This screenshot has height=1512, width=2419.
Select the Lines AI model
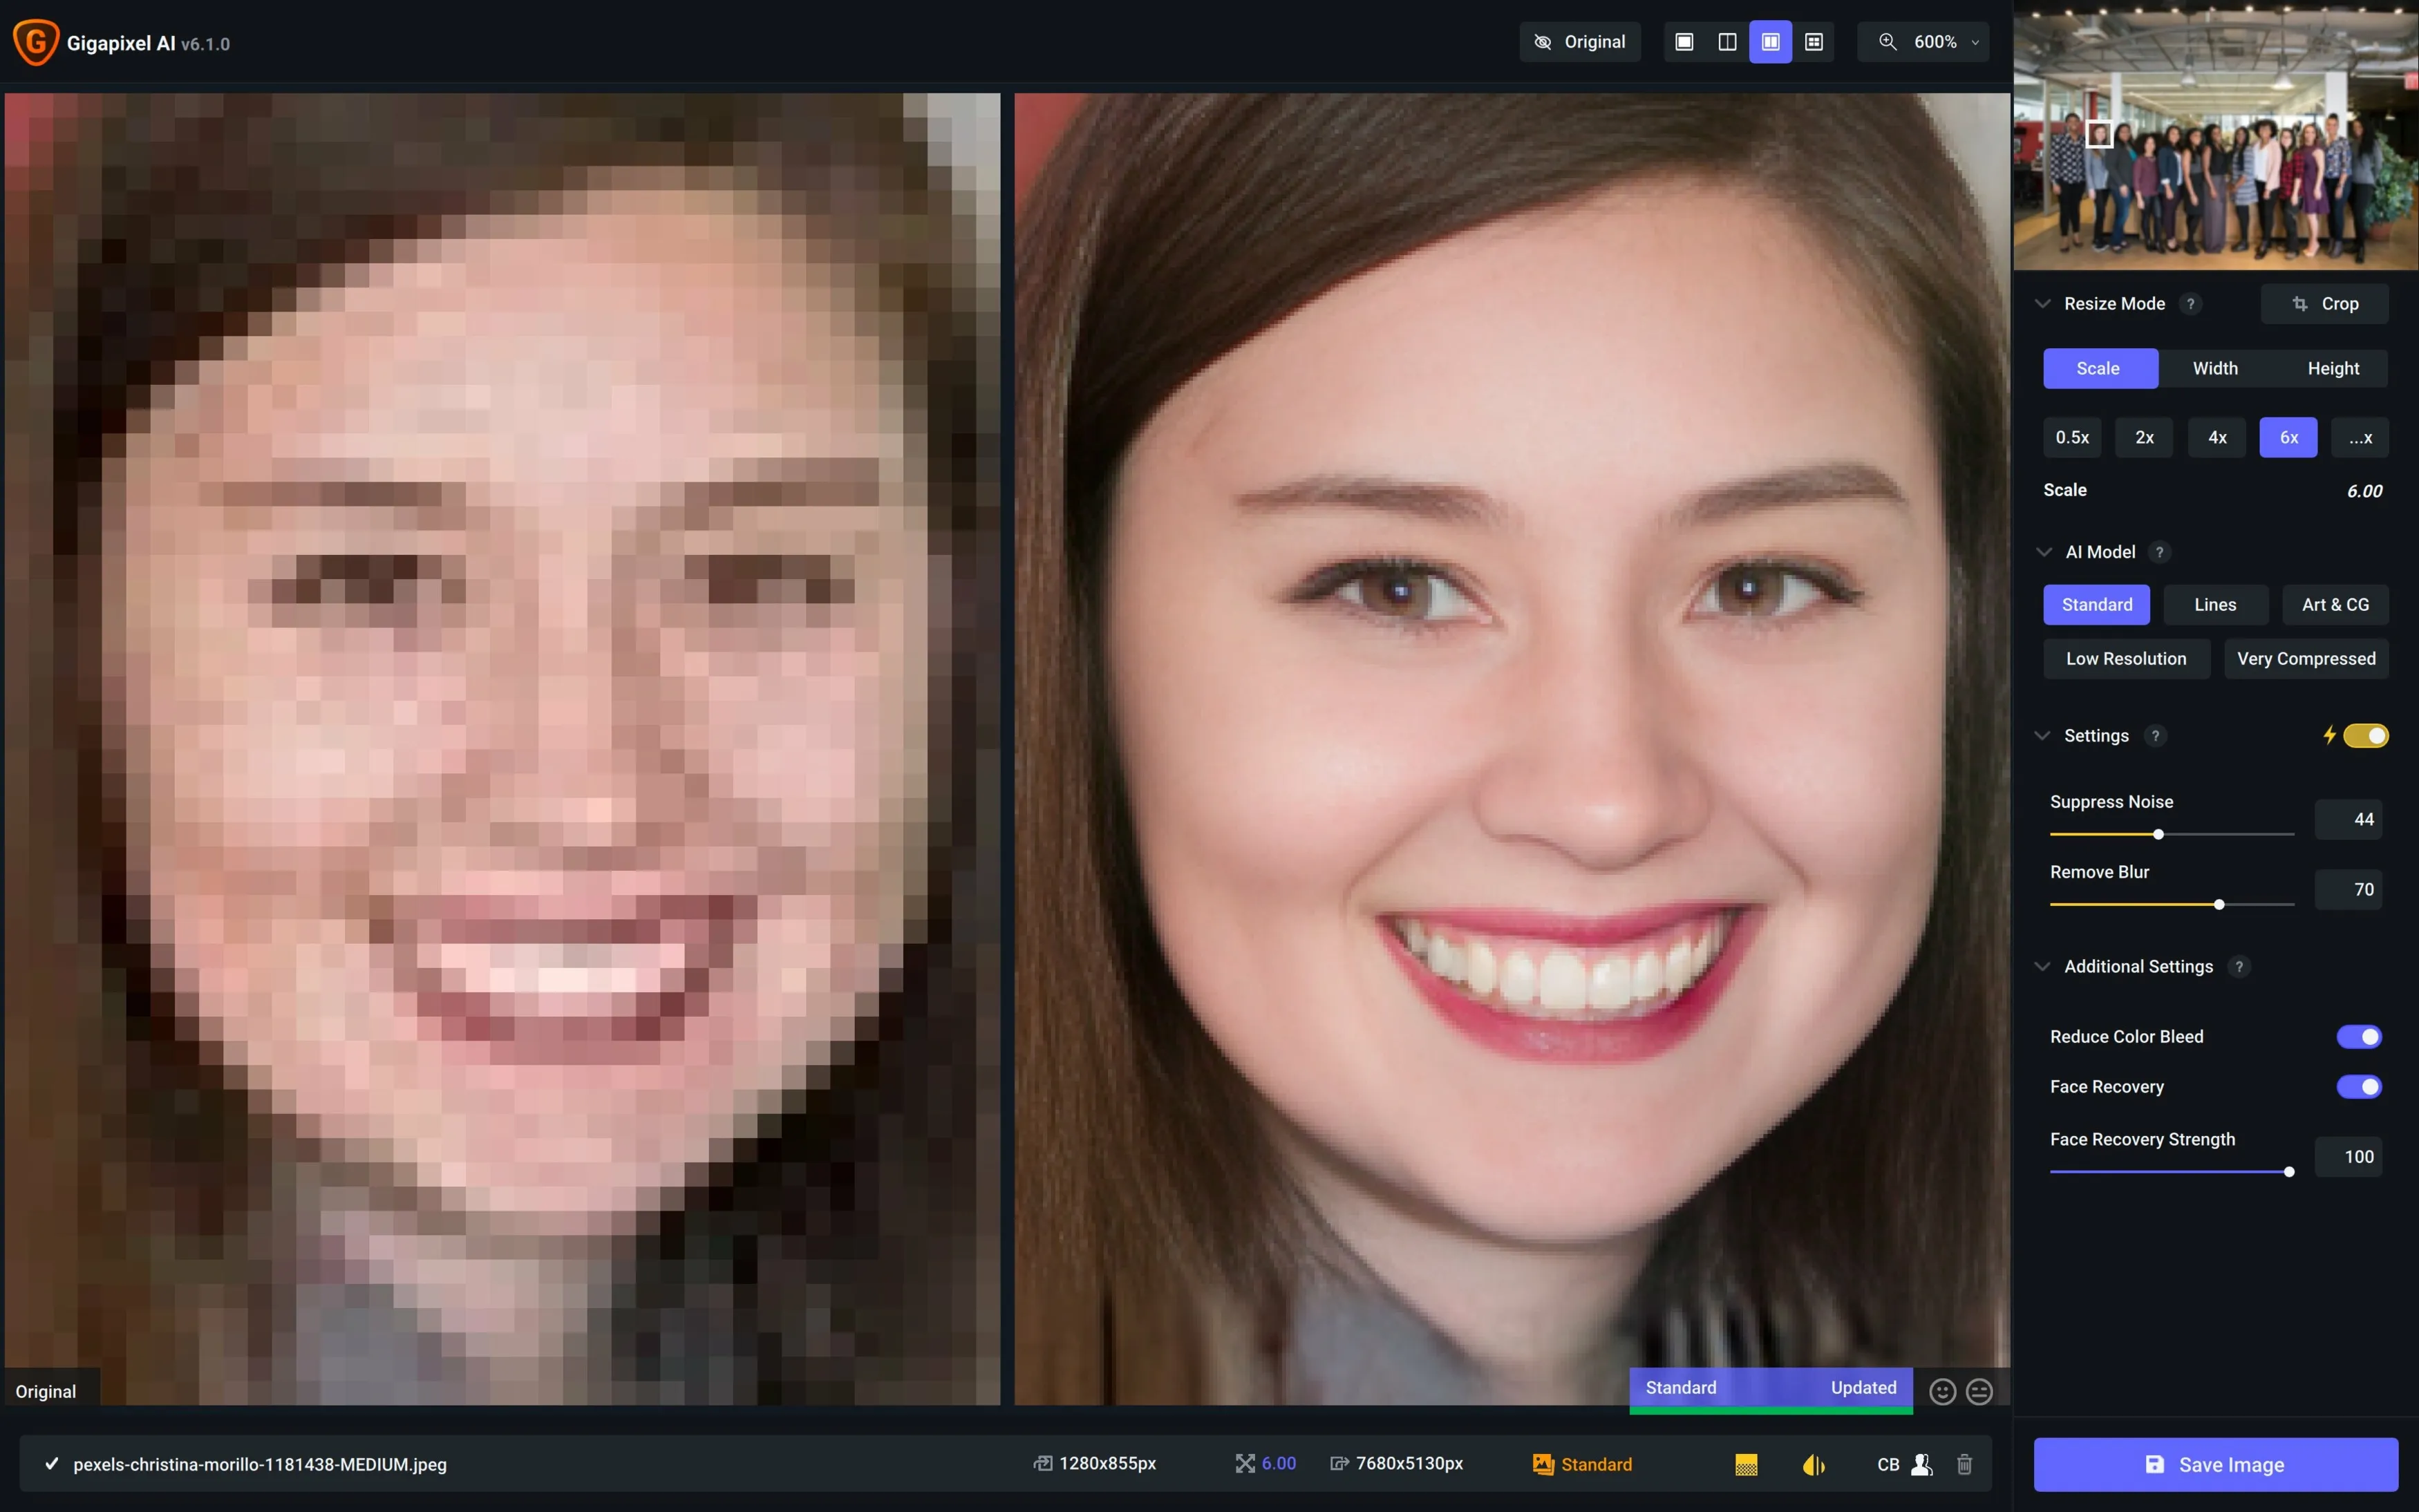click(x=2215, y=604)
